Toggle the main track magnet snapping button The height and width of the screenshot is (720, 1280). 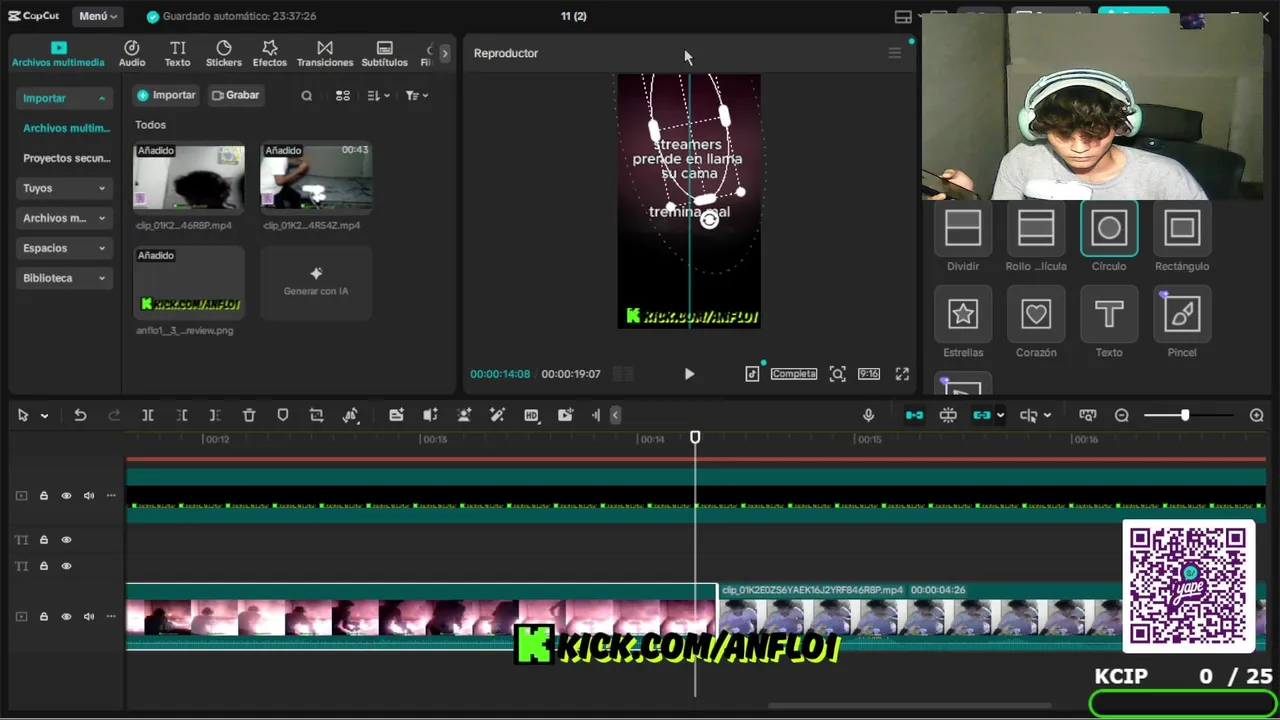point(914,415)
